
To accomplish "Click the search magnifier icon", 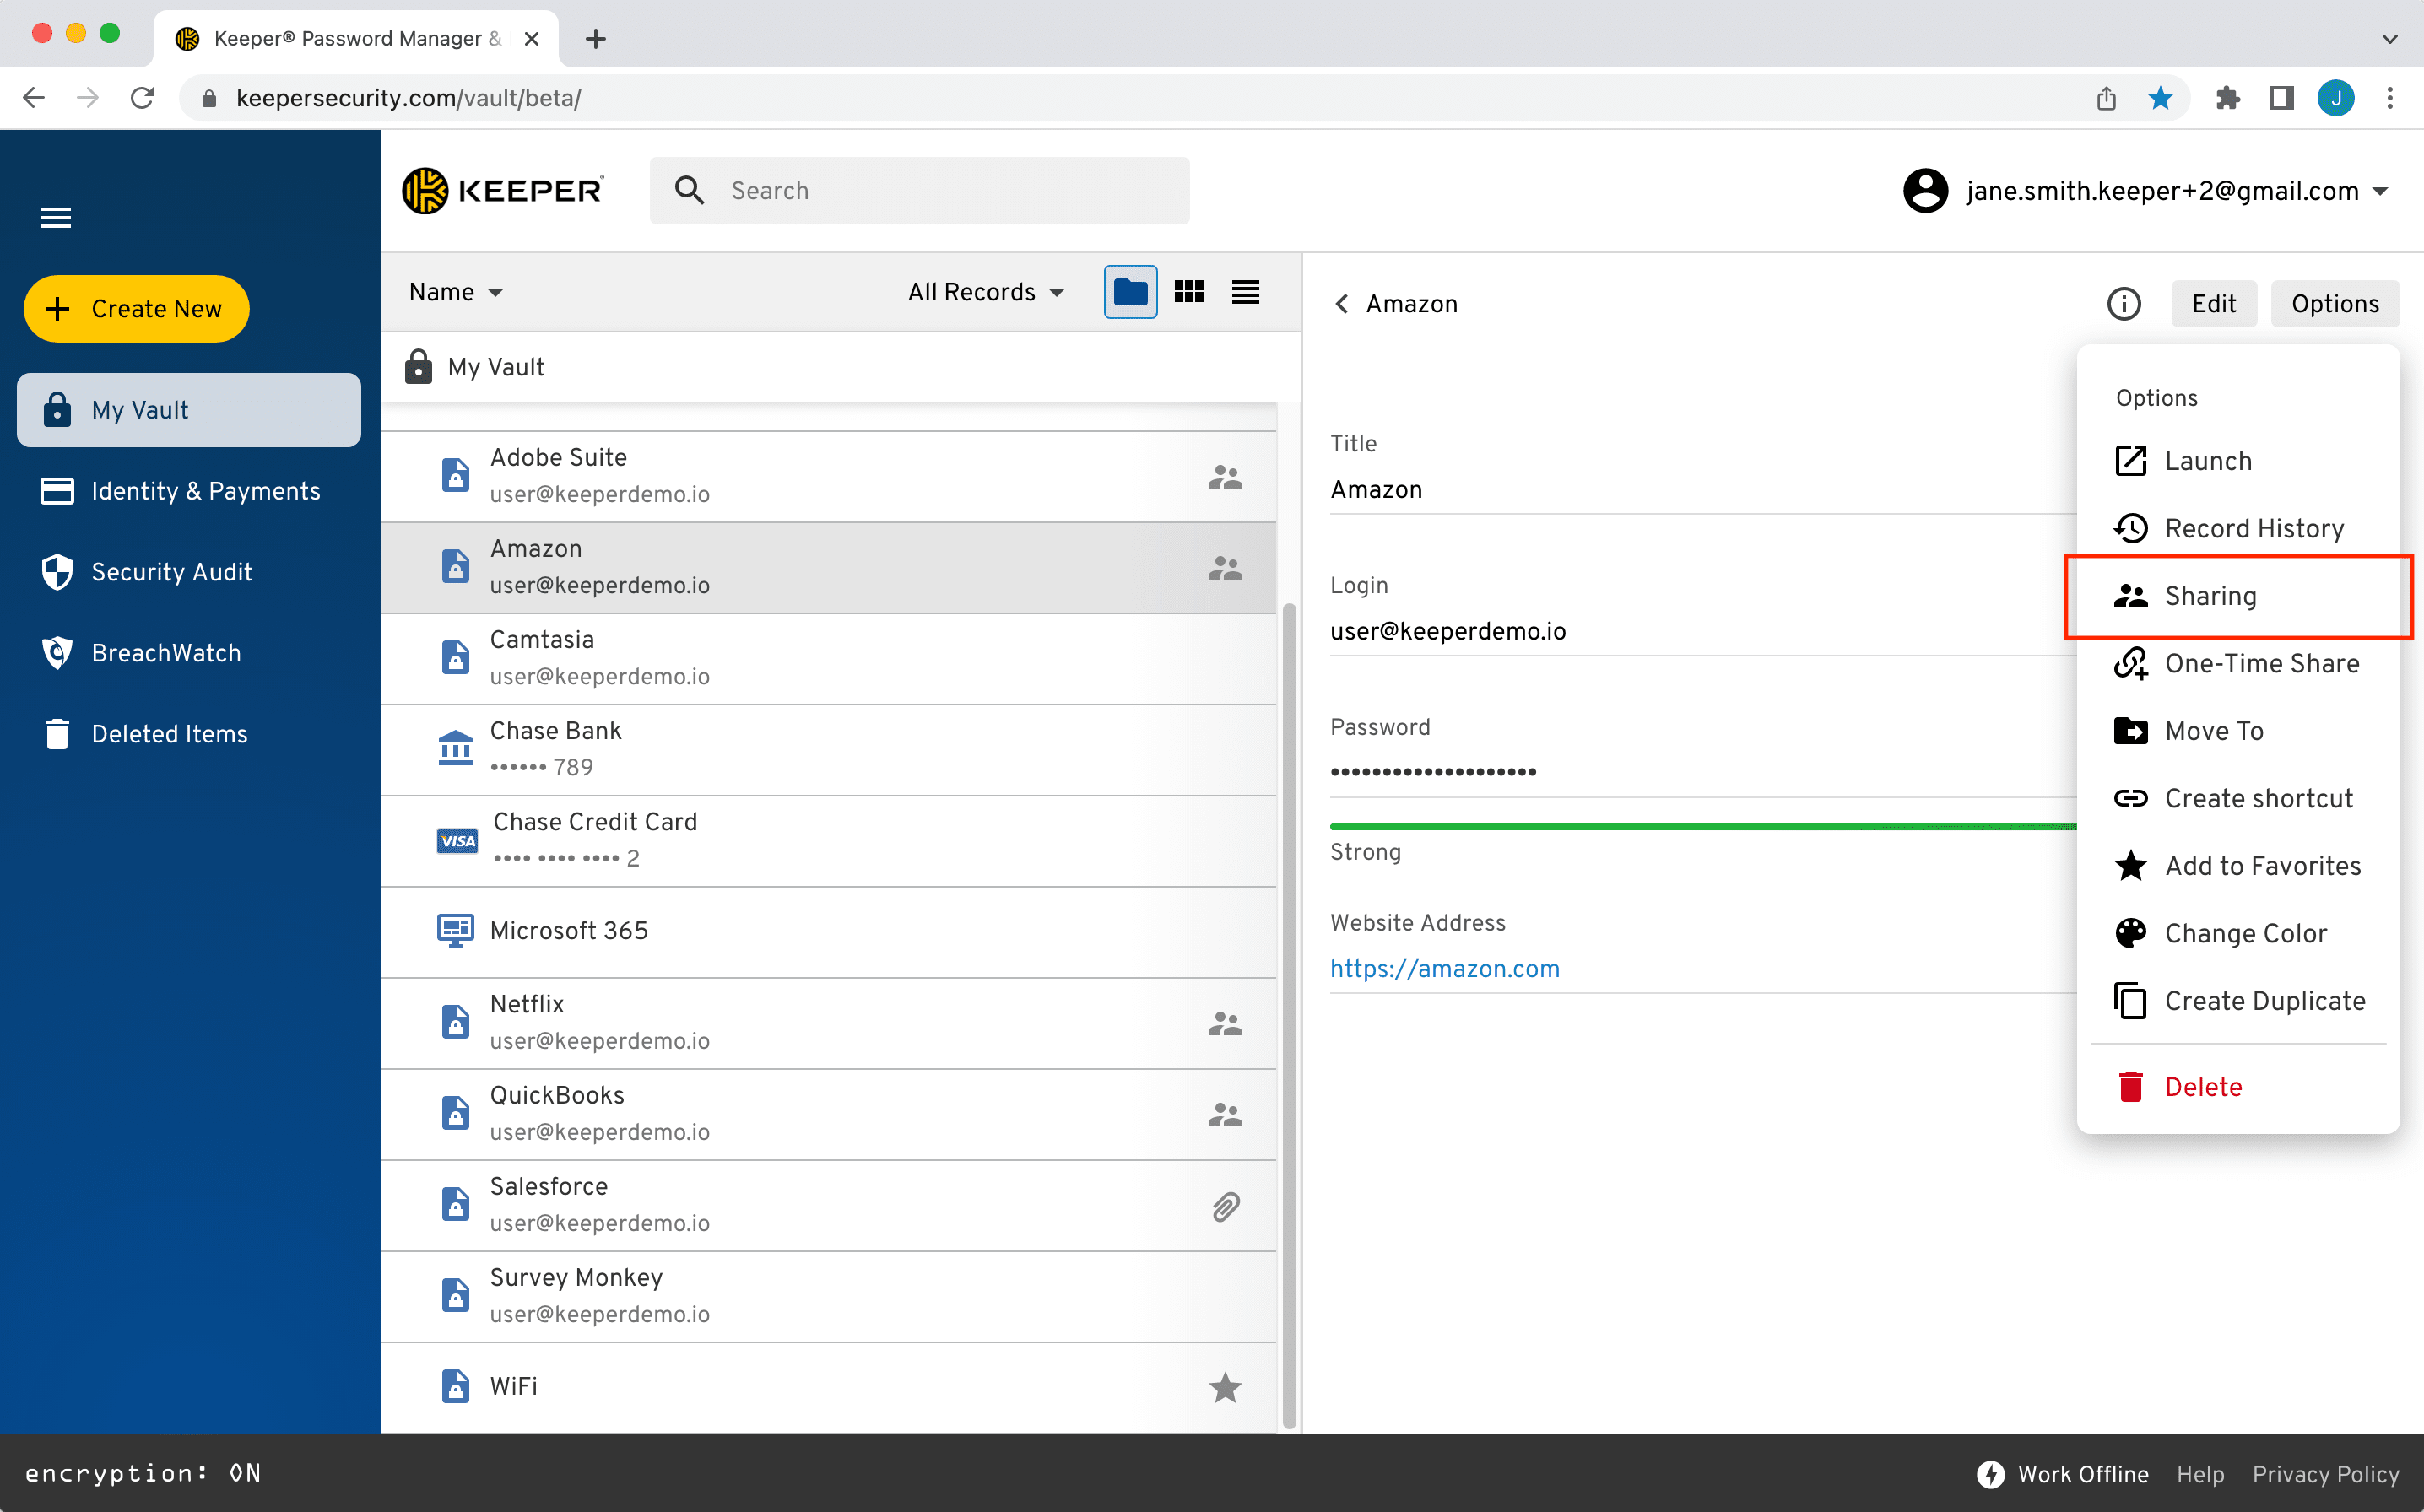I will pos(689,190).
